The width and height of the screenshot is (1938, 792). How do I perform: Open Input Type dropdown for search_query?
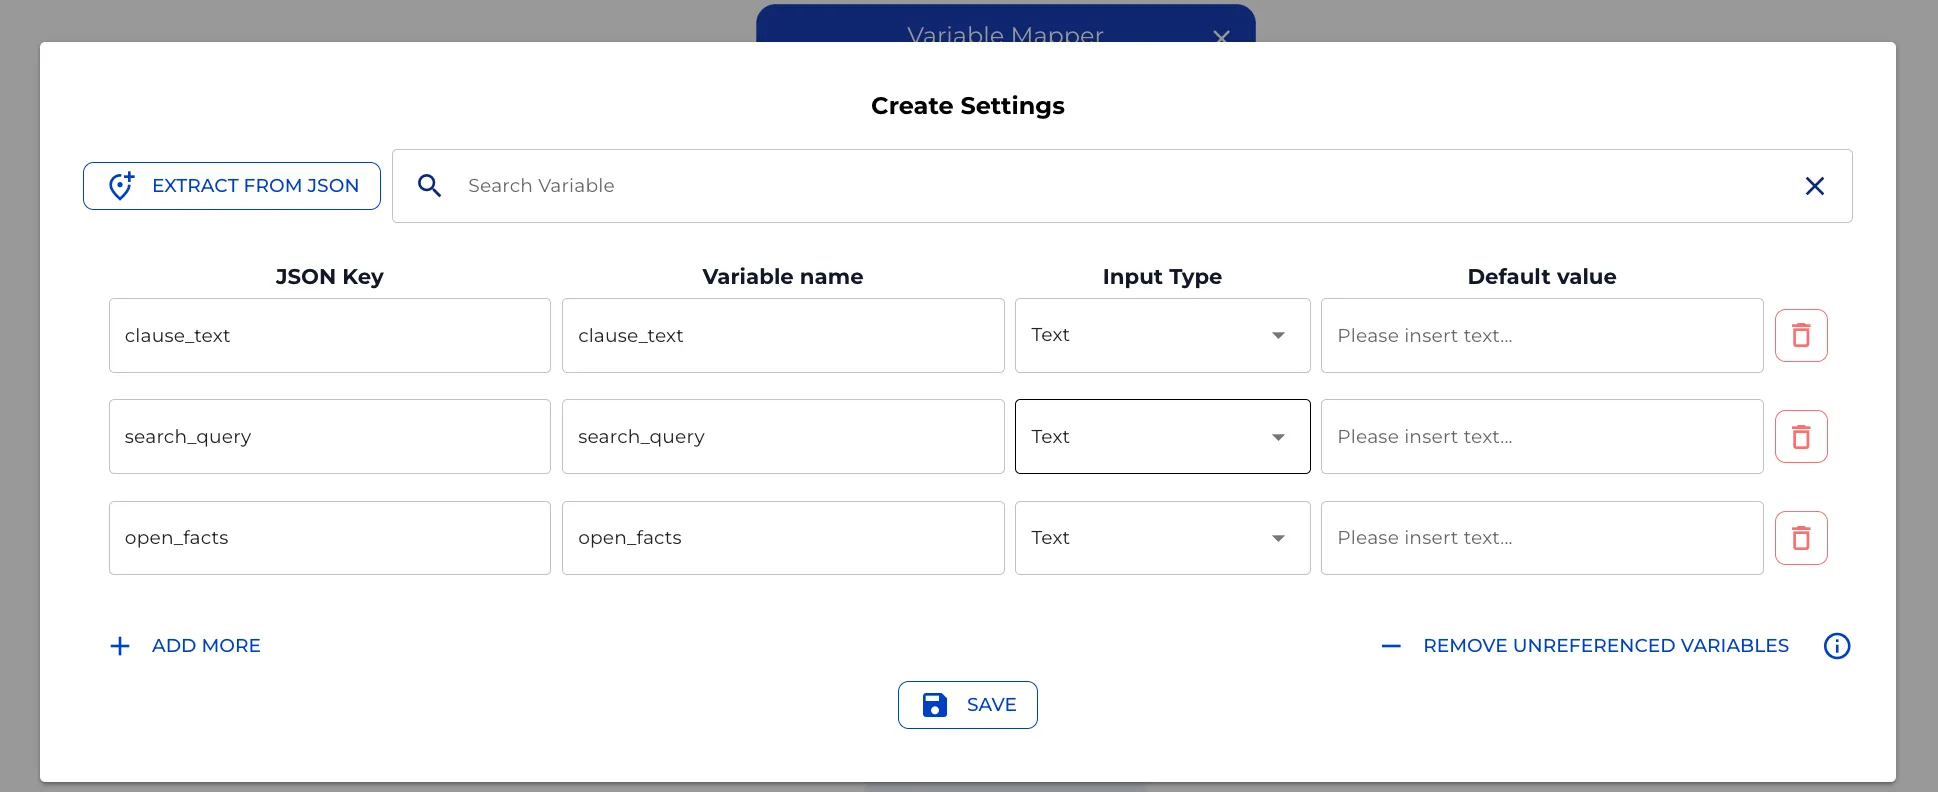coord(1162,437)
